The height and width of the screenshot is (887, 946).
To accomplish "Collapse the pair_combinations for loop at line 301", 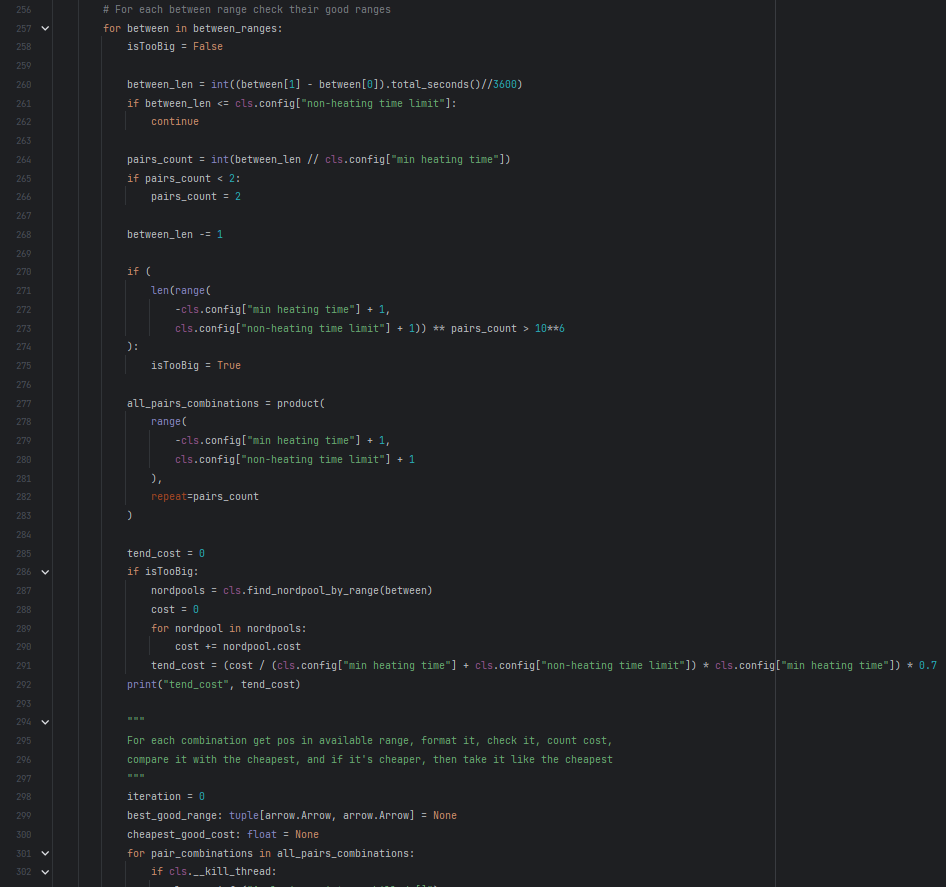I will pyautogui.click(x=45, y=853).
